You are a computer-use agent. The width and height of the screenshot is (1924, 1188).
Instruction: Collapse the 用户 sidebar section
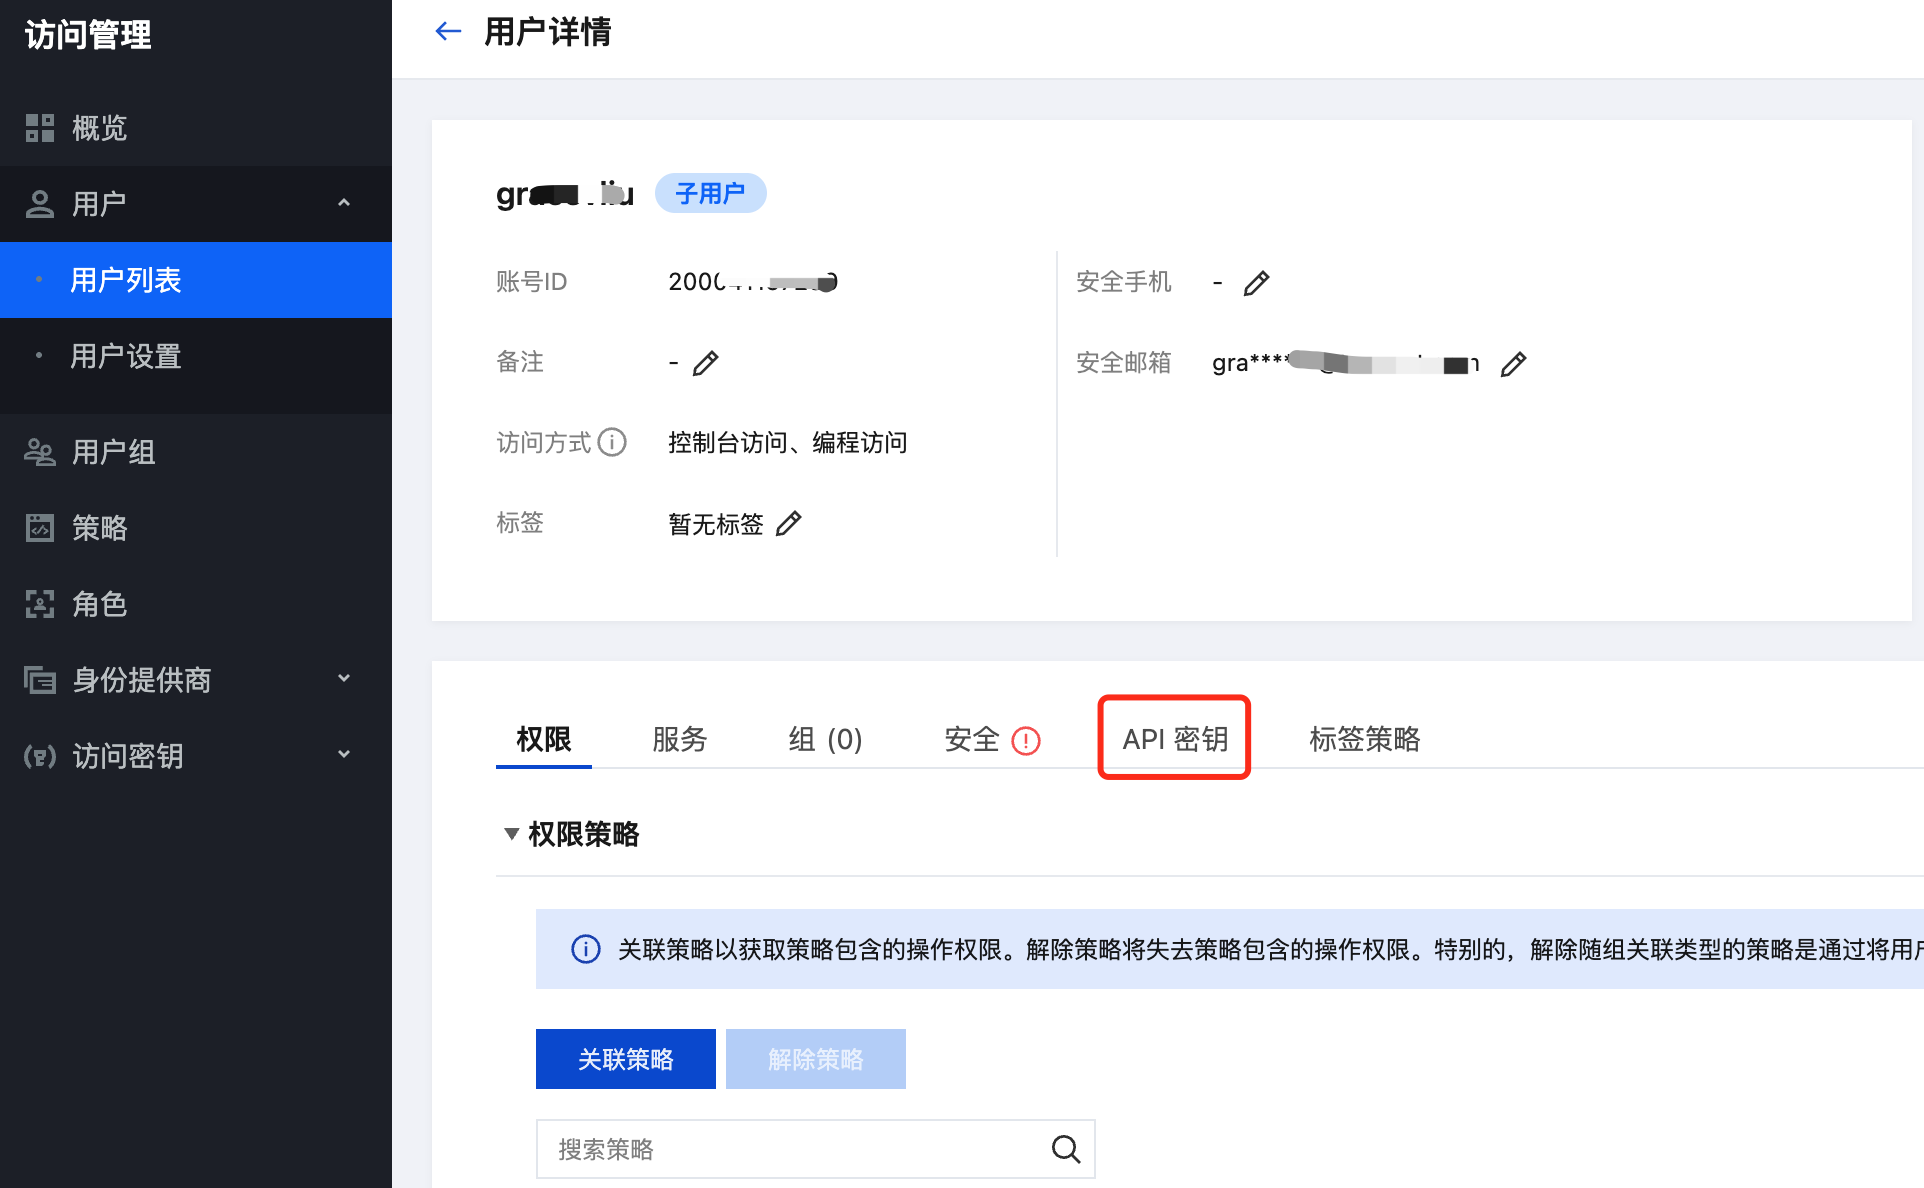(344, 203)
